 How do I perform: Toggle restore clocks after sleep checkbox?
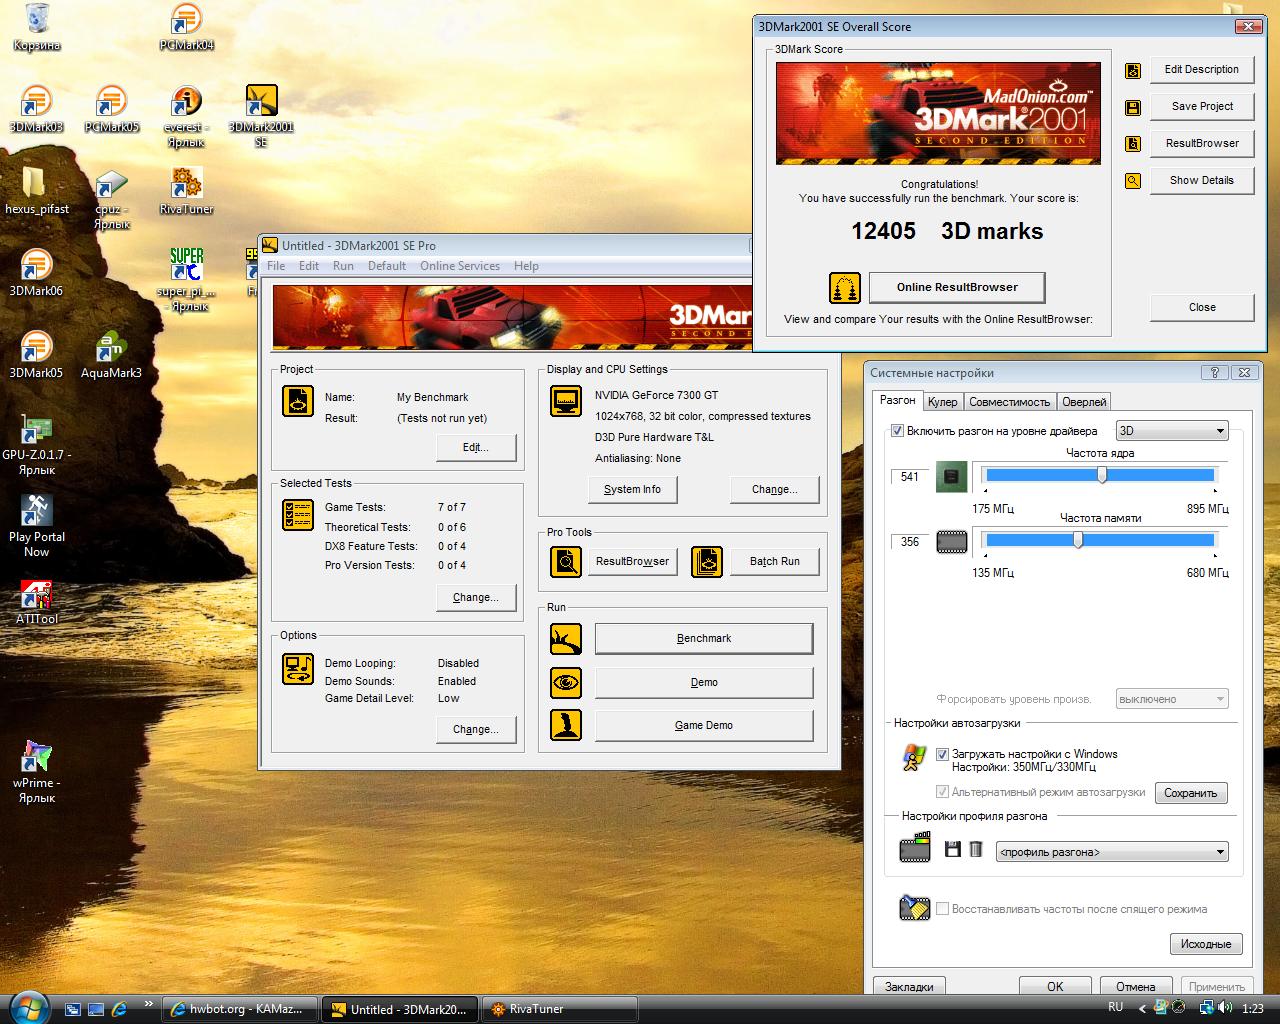pos(942,909)
